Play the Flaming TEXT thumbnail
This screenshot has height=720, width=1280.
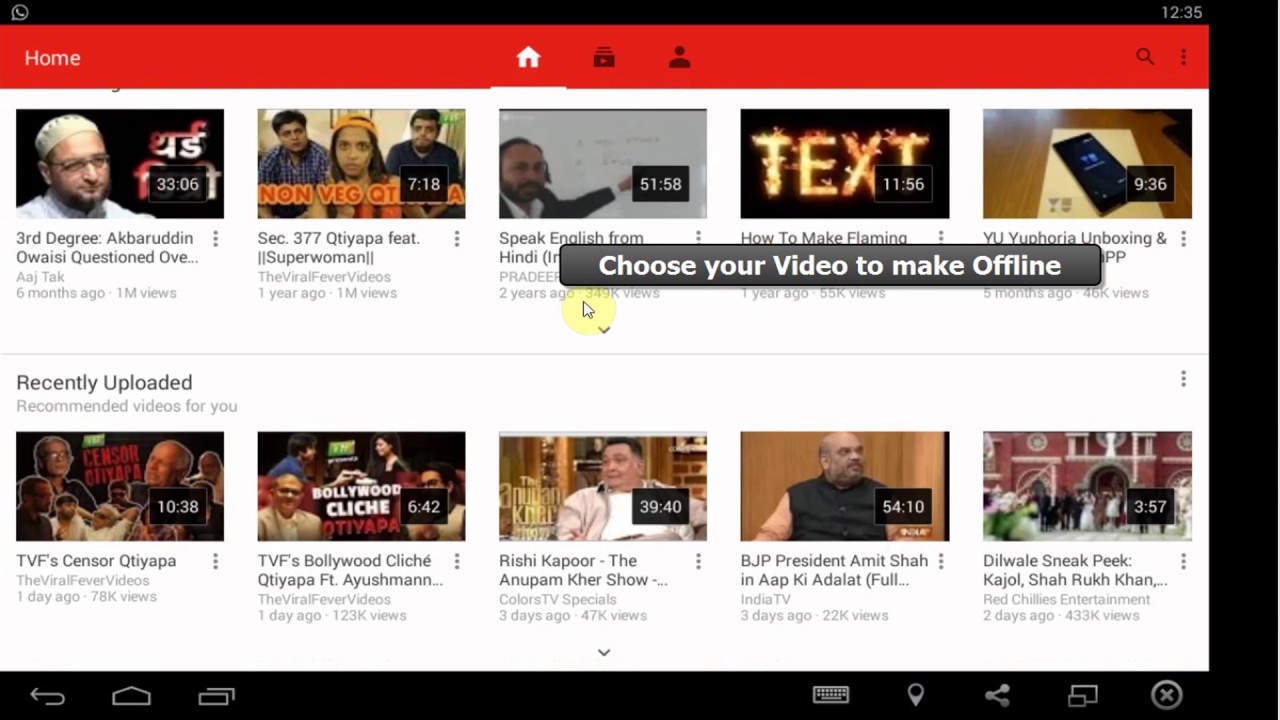[845, 164]
